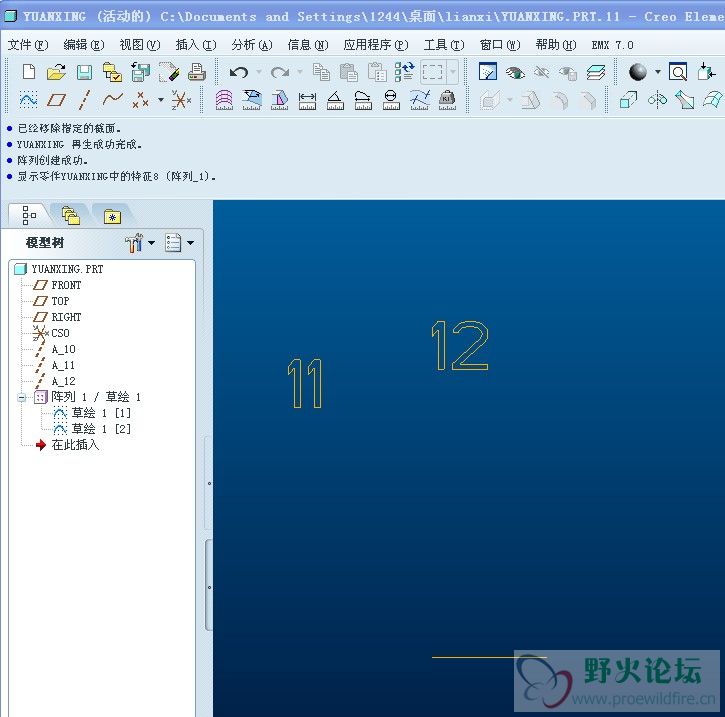The height and width of the screenshot is (717, 725).
Task: Click the Redo arrow icon
Action: 280,72
